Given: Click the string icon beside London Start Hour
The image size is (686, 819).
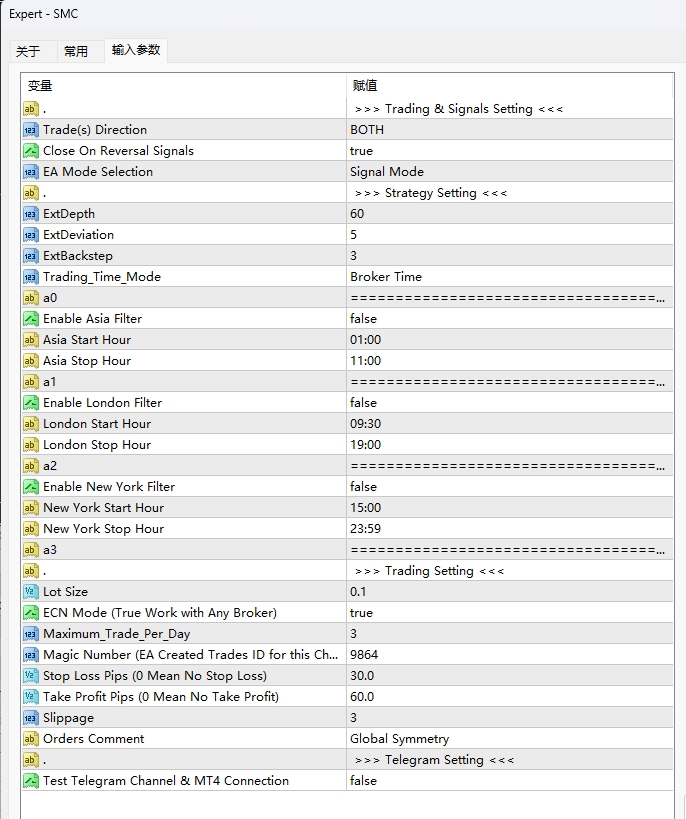Looking at the screenshot, I should coord(31,424).
